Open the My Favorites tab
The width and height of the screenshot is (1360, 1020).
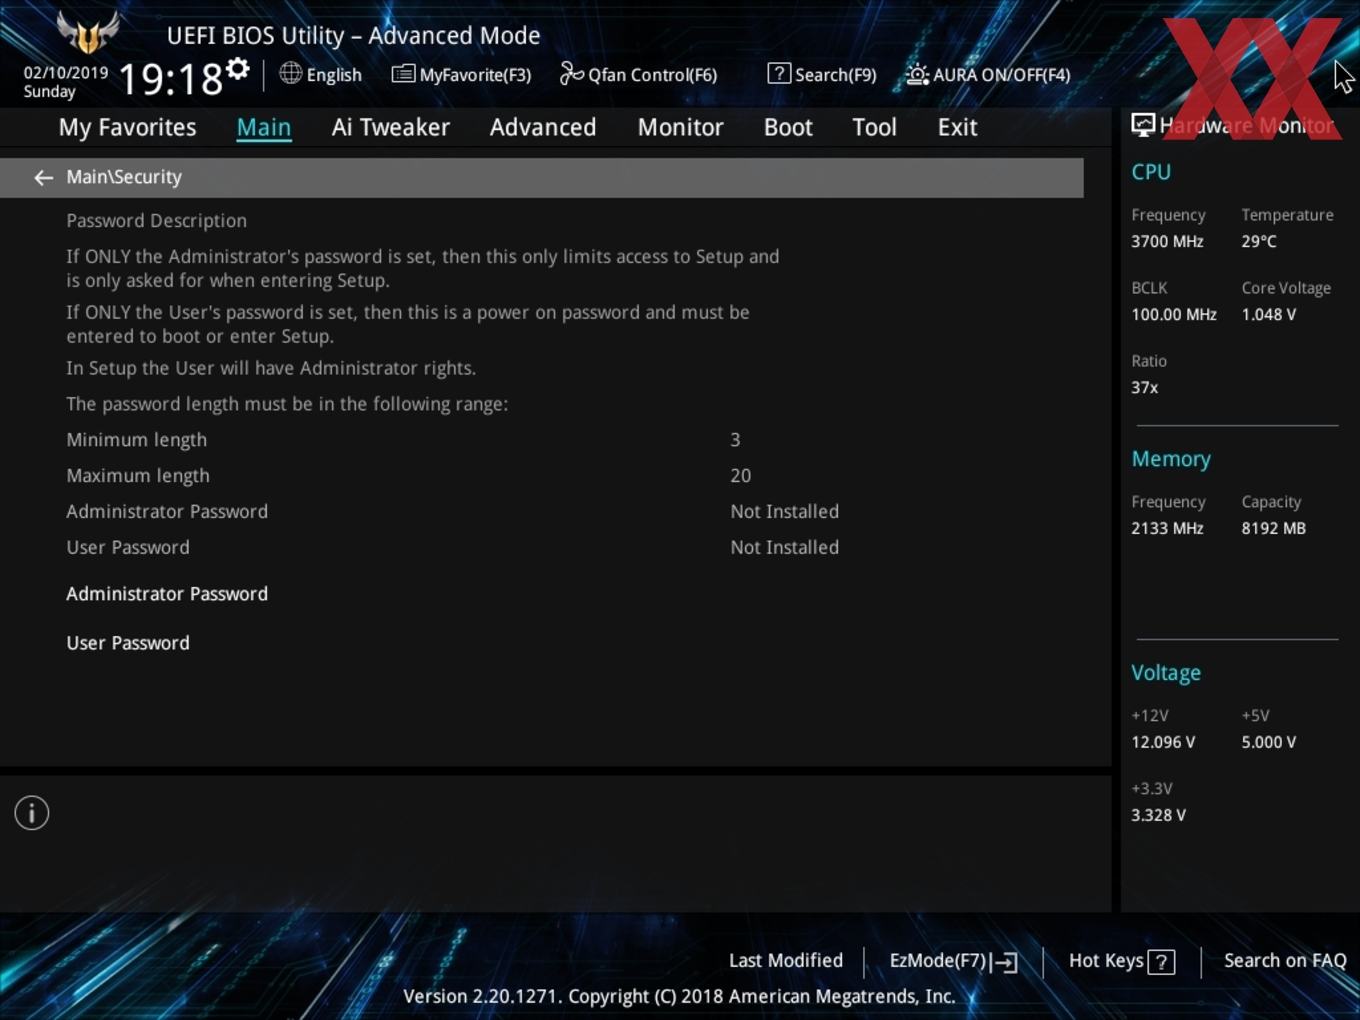coord(127,127)
